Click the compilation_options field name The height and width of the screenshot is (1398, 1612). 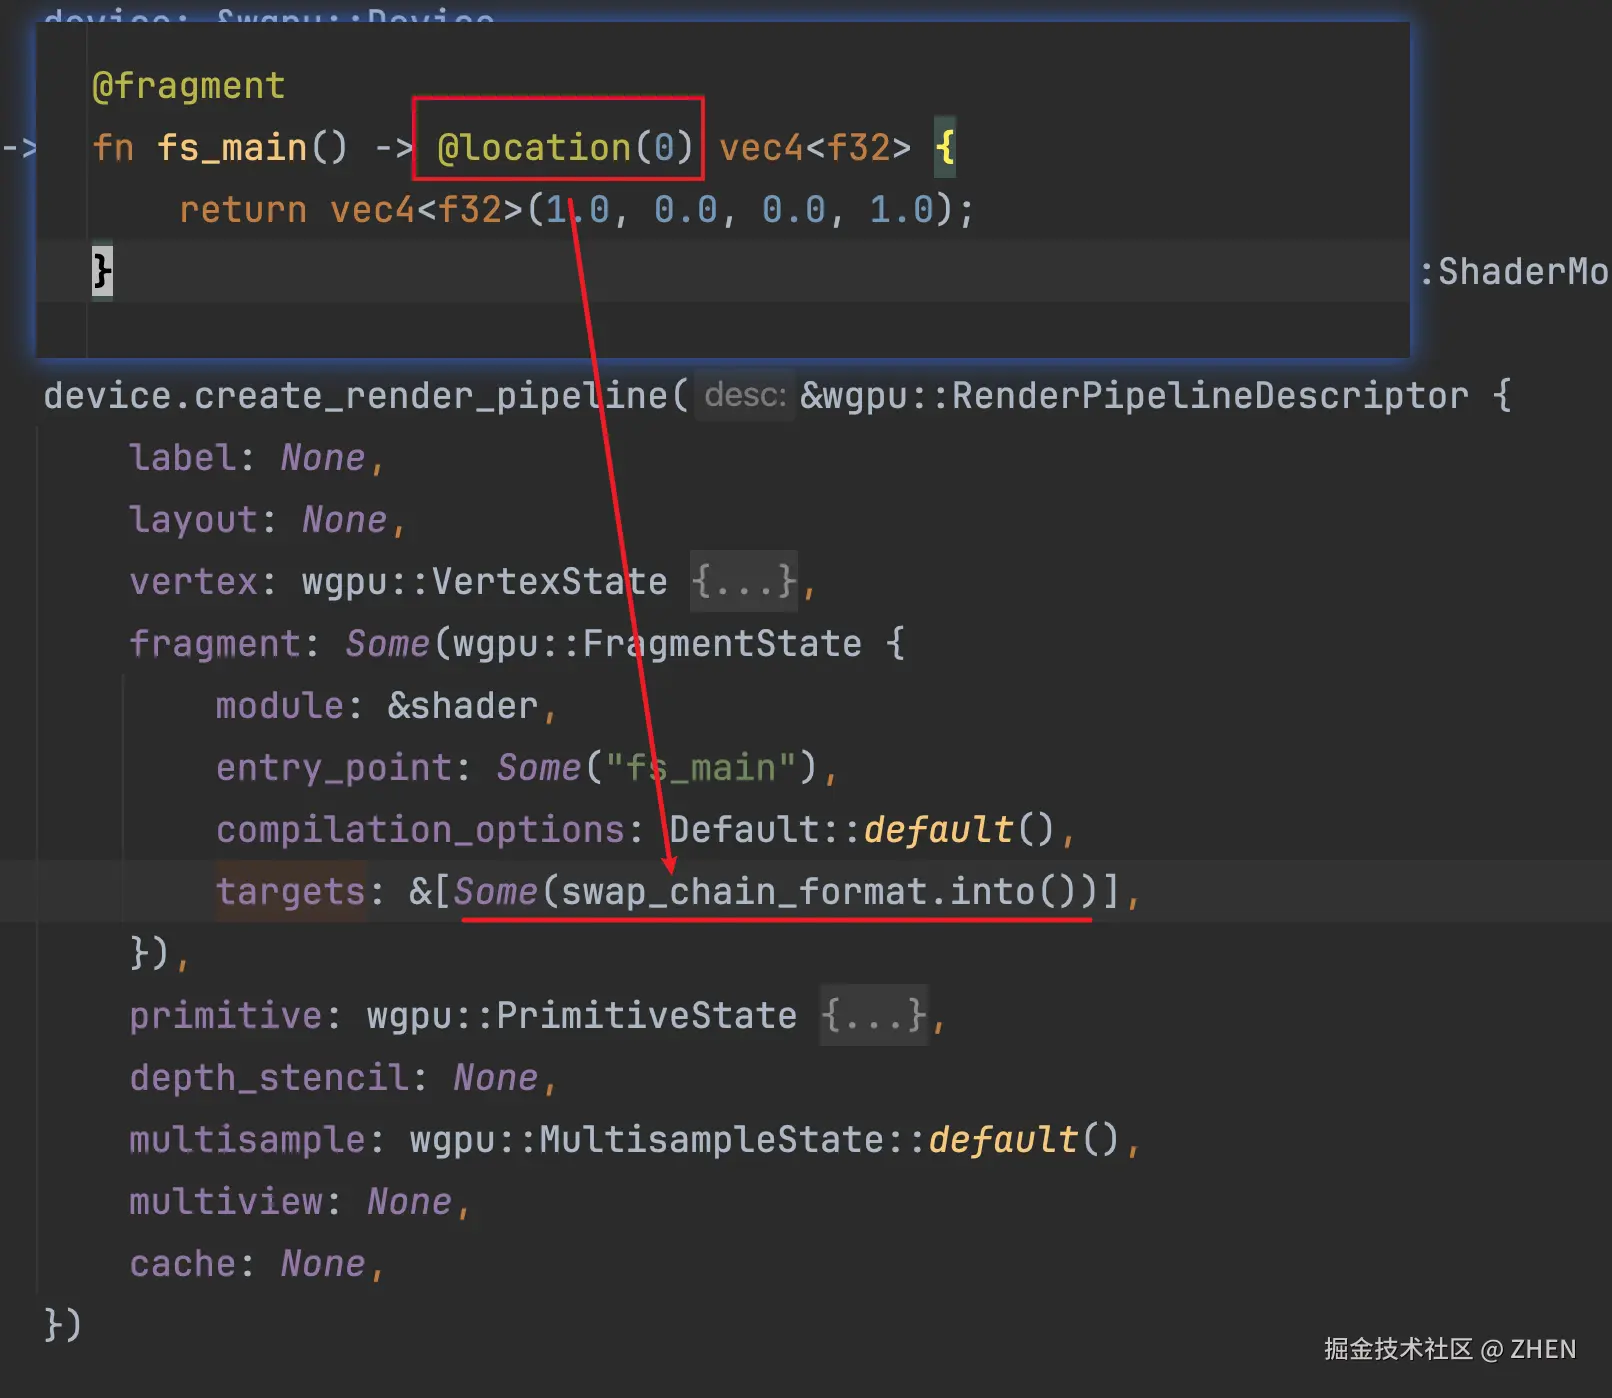tap(420, 830)
